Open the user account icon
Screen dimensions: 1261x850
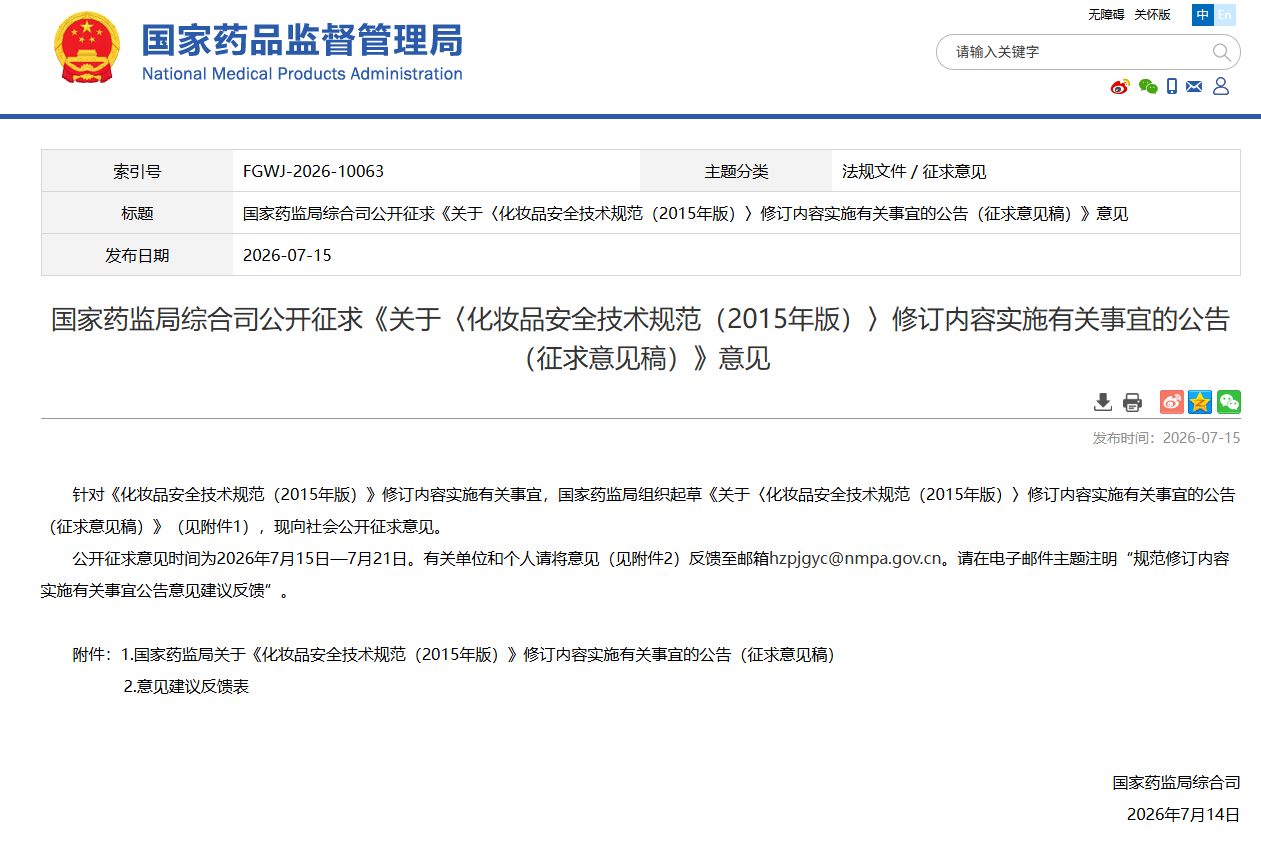click(1221, 87)
